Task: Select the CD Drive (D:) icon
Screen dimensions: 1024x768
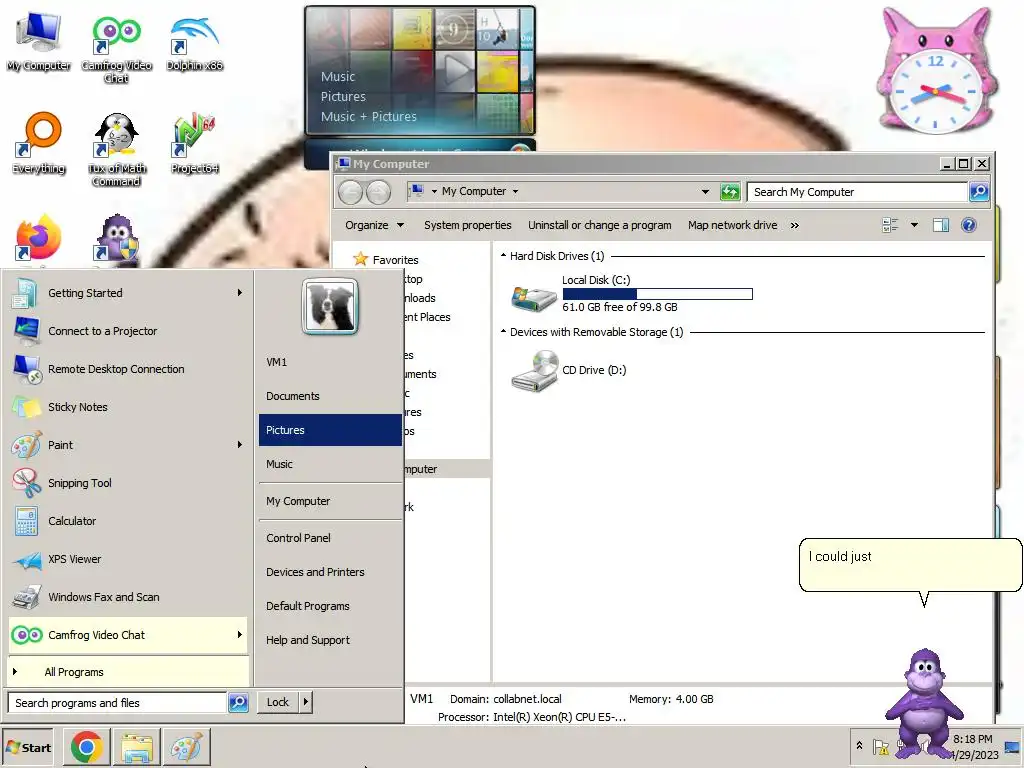Action: [535, 371]
